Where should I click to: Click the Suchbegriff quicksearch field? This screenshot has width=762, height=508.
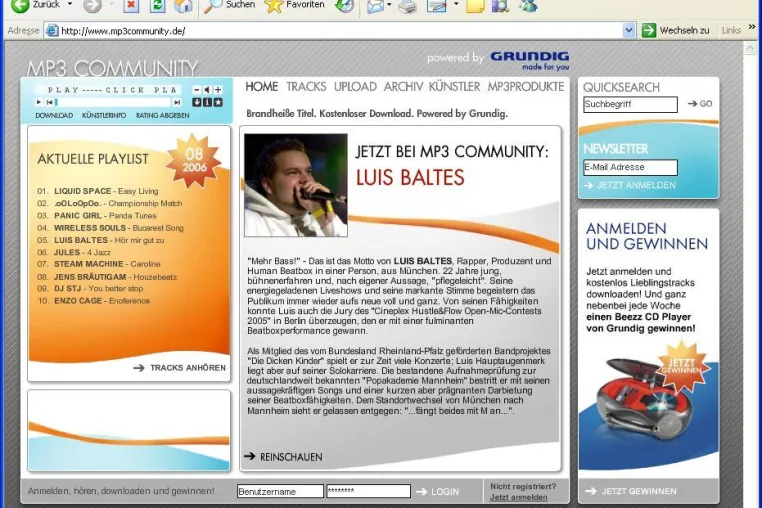(x=630, y=104)
